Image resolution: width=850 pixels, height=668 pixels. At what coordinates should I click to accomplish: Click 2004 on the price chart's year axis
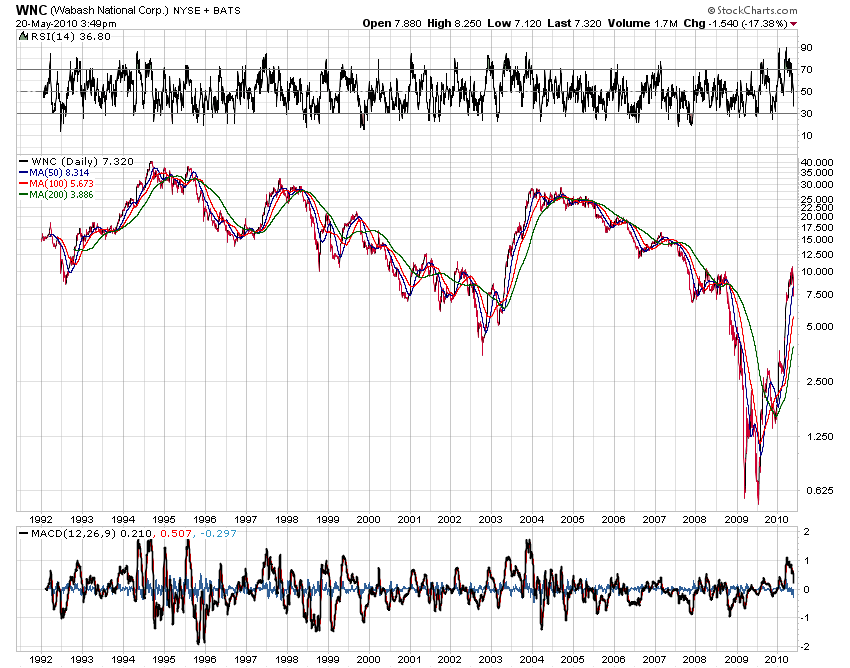[532, 519]
